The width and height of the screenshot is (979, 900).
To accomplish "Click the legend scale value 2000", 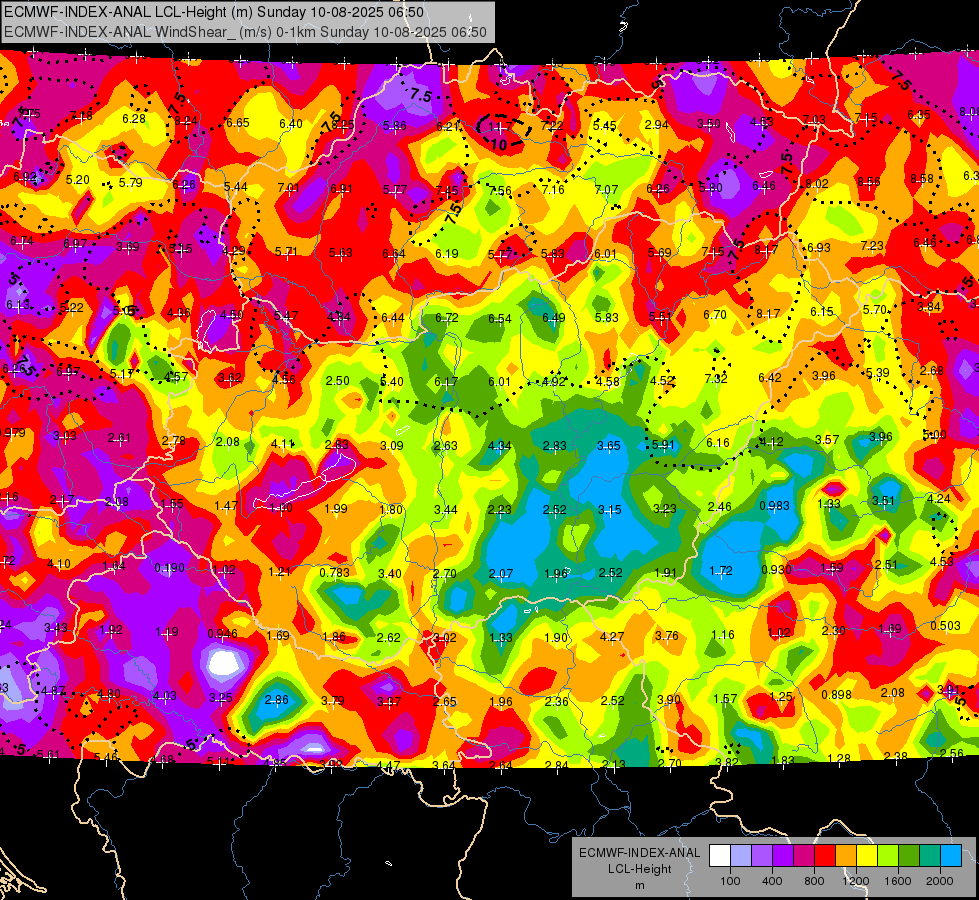I will point(940,881).
